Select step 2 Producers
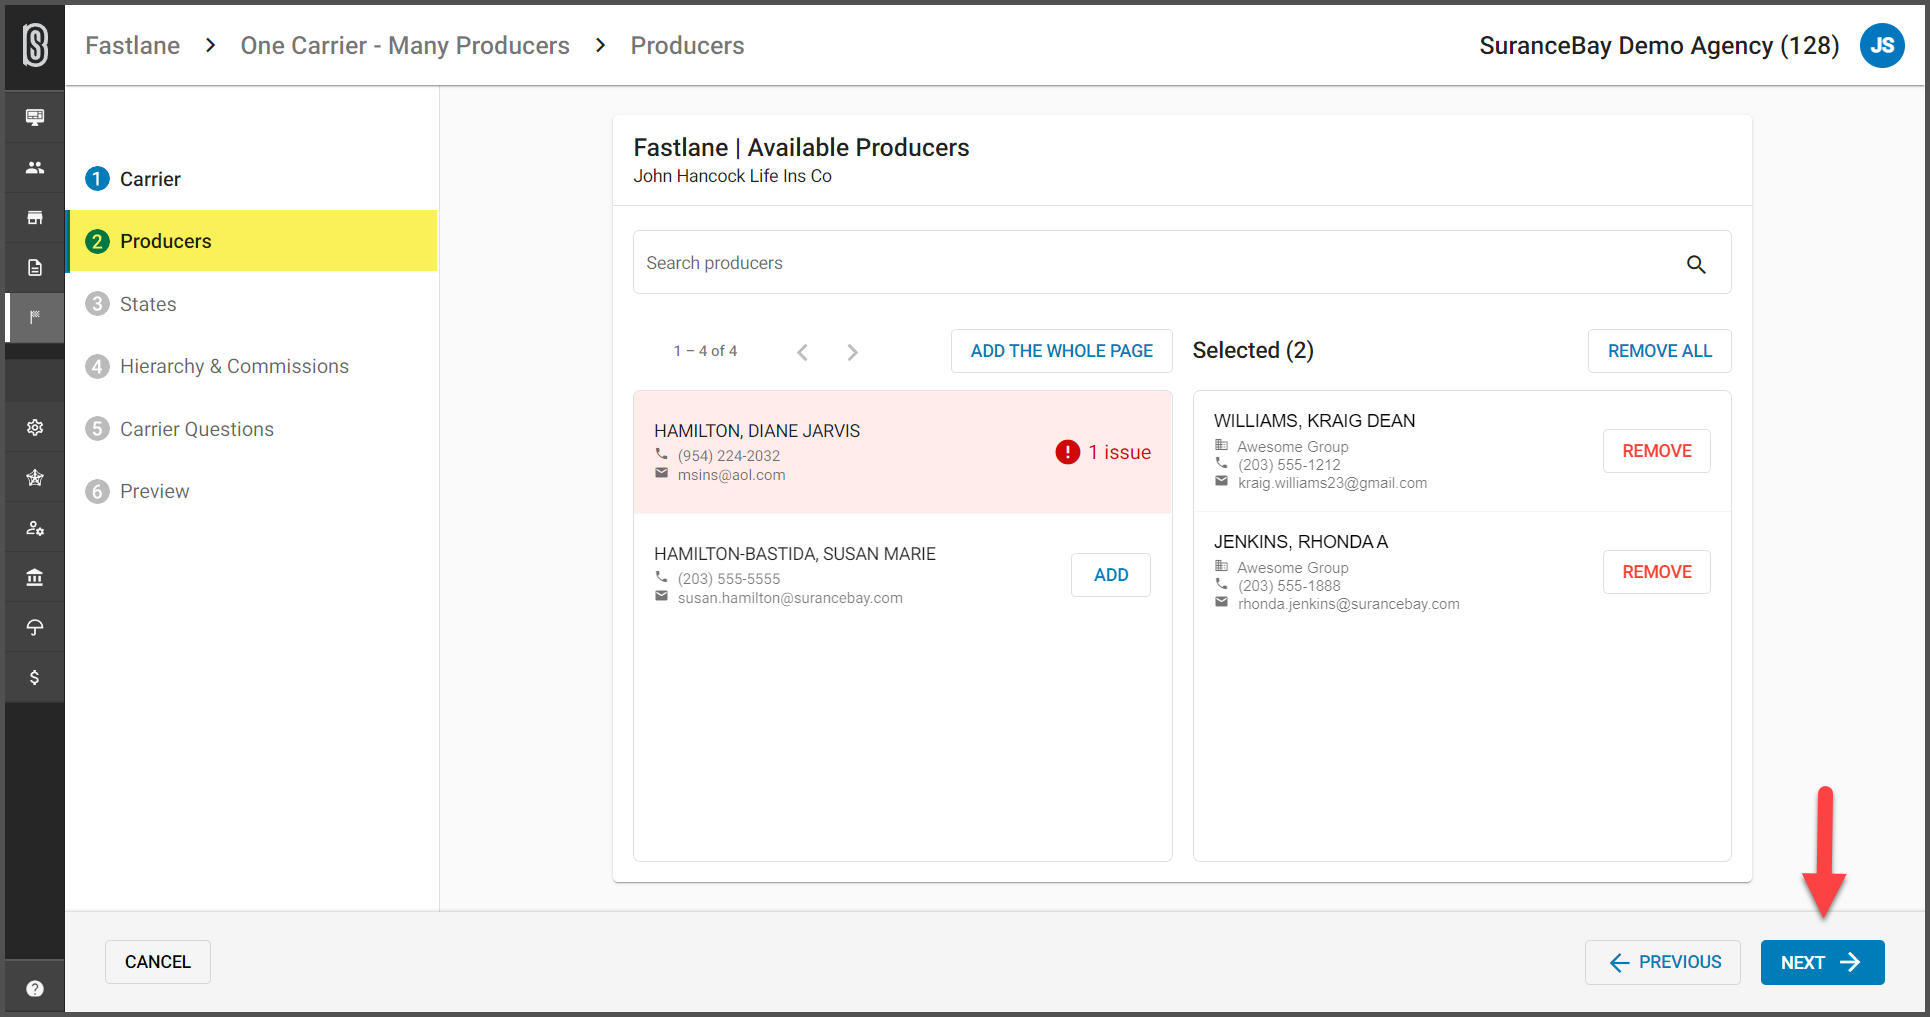This screenshot has width=1930, height=1017. (x=252, y=241)
